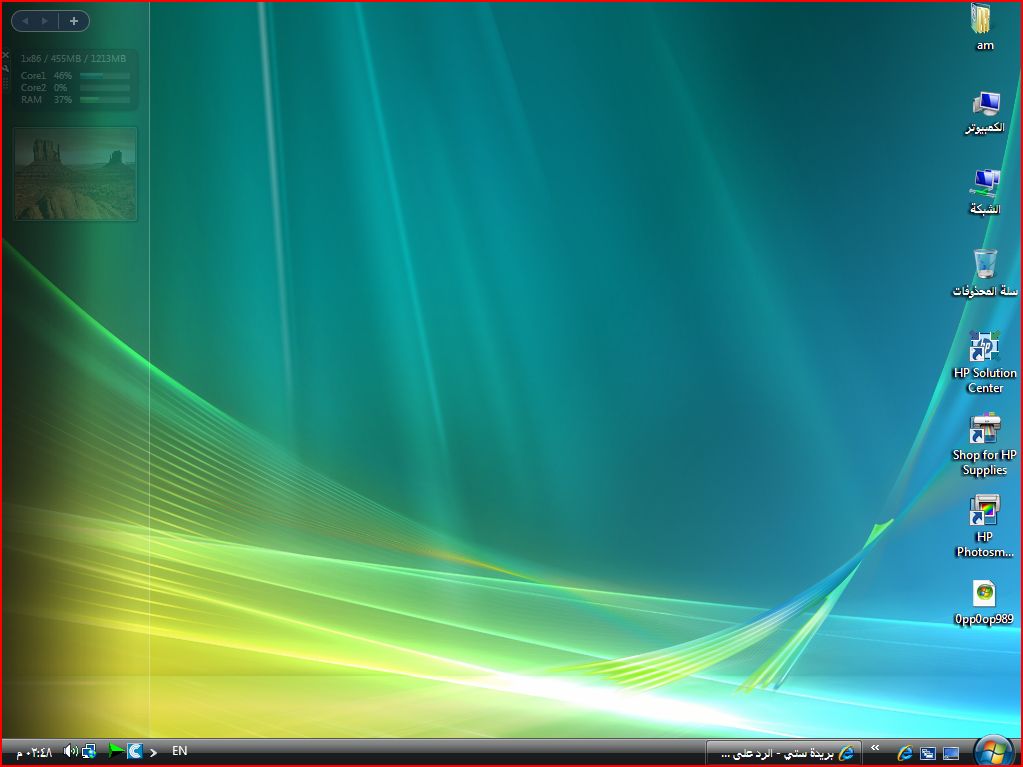Click the RAM usage bar
This screenshot has height=767, width=1023.
tap(104, 100)
